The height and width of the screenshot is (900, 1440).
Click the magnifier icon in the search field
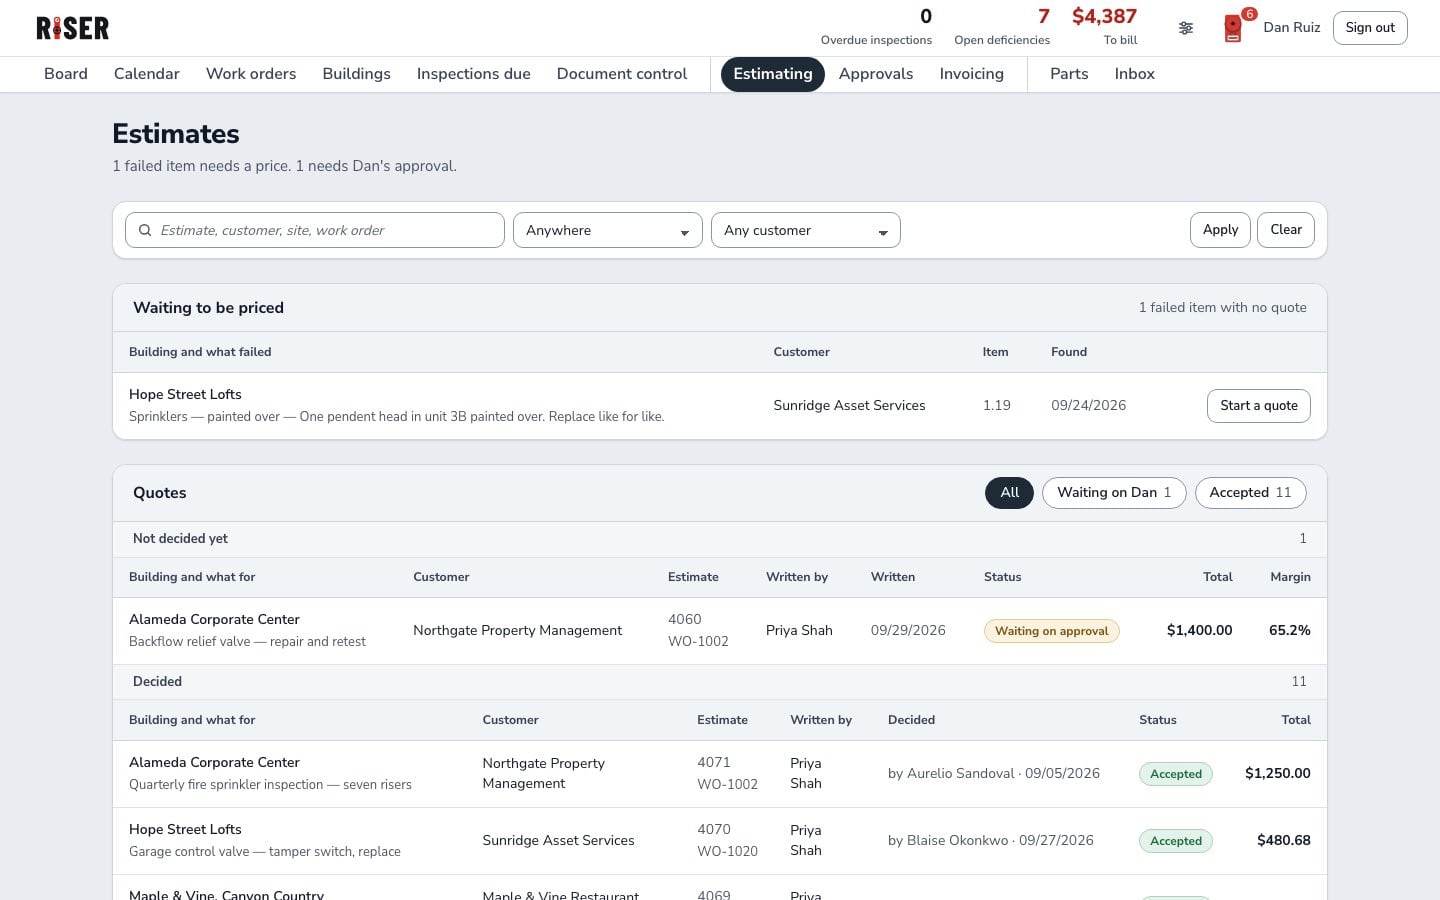(145, 230)
